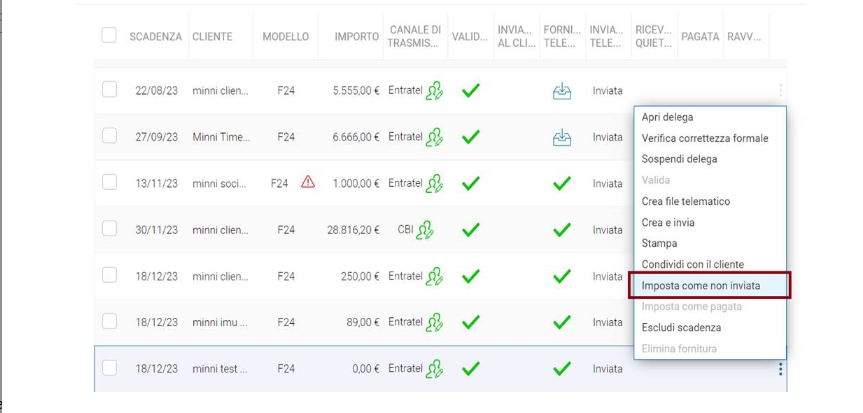Click the 'Minni Time...' client cell
Image resolution: width=863 pixels, height=413 pixels.
coord(221,137)
